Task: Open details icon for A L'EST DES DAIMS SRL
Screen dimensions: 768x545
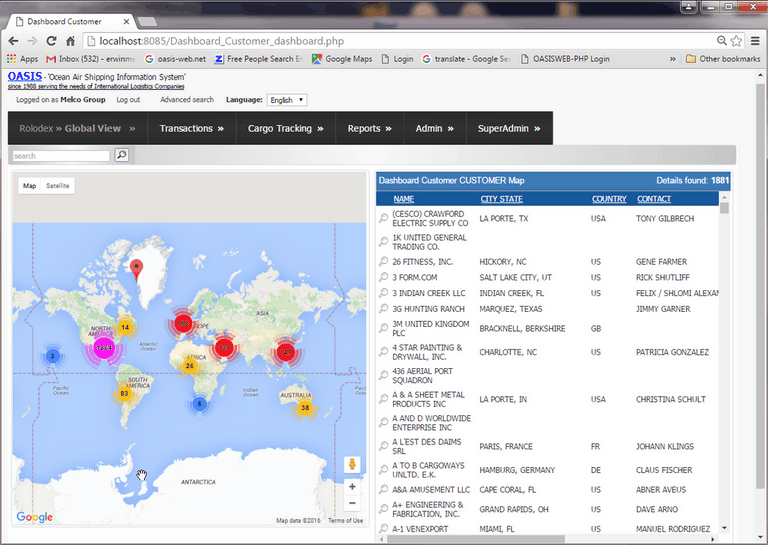Action: (x=384, y=446)
